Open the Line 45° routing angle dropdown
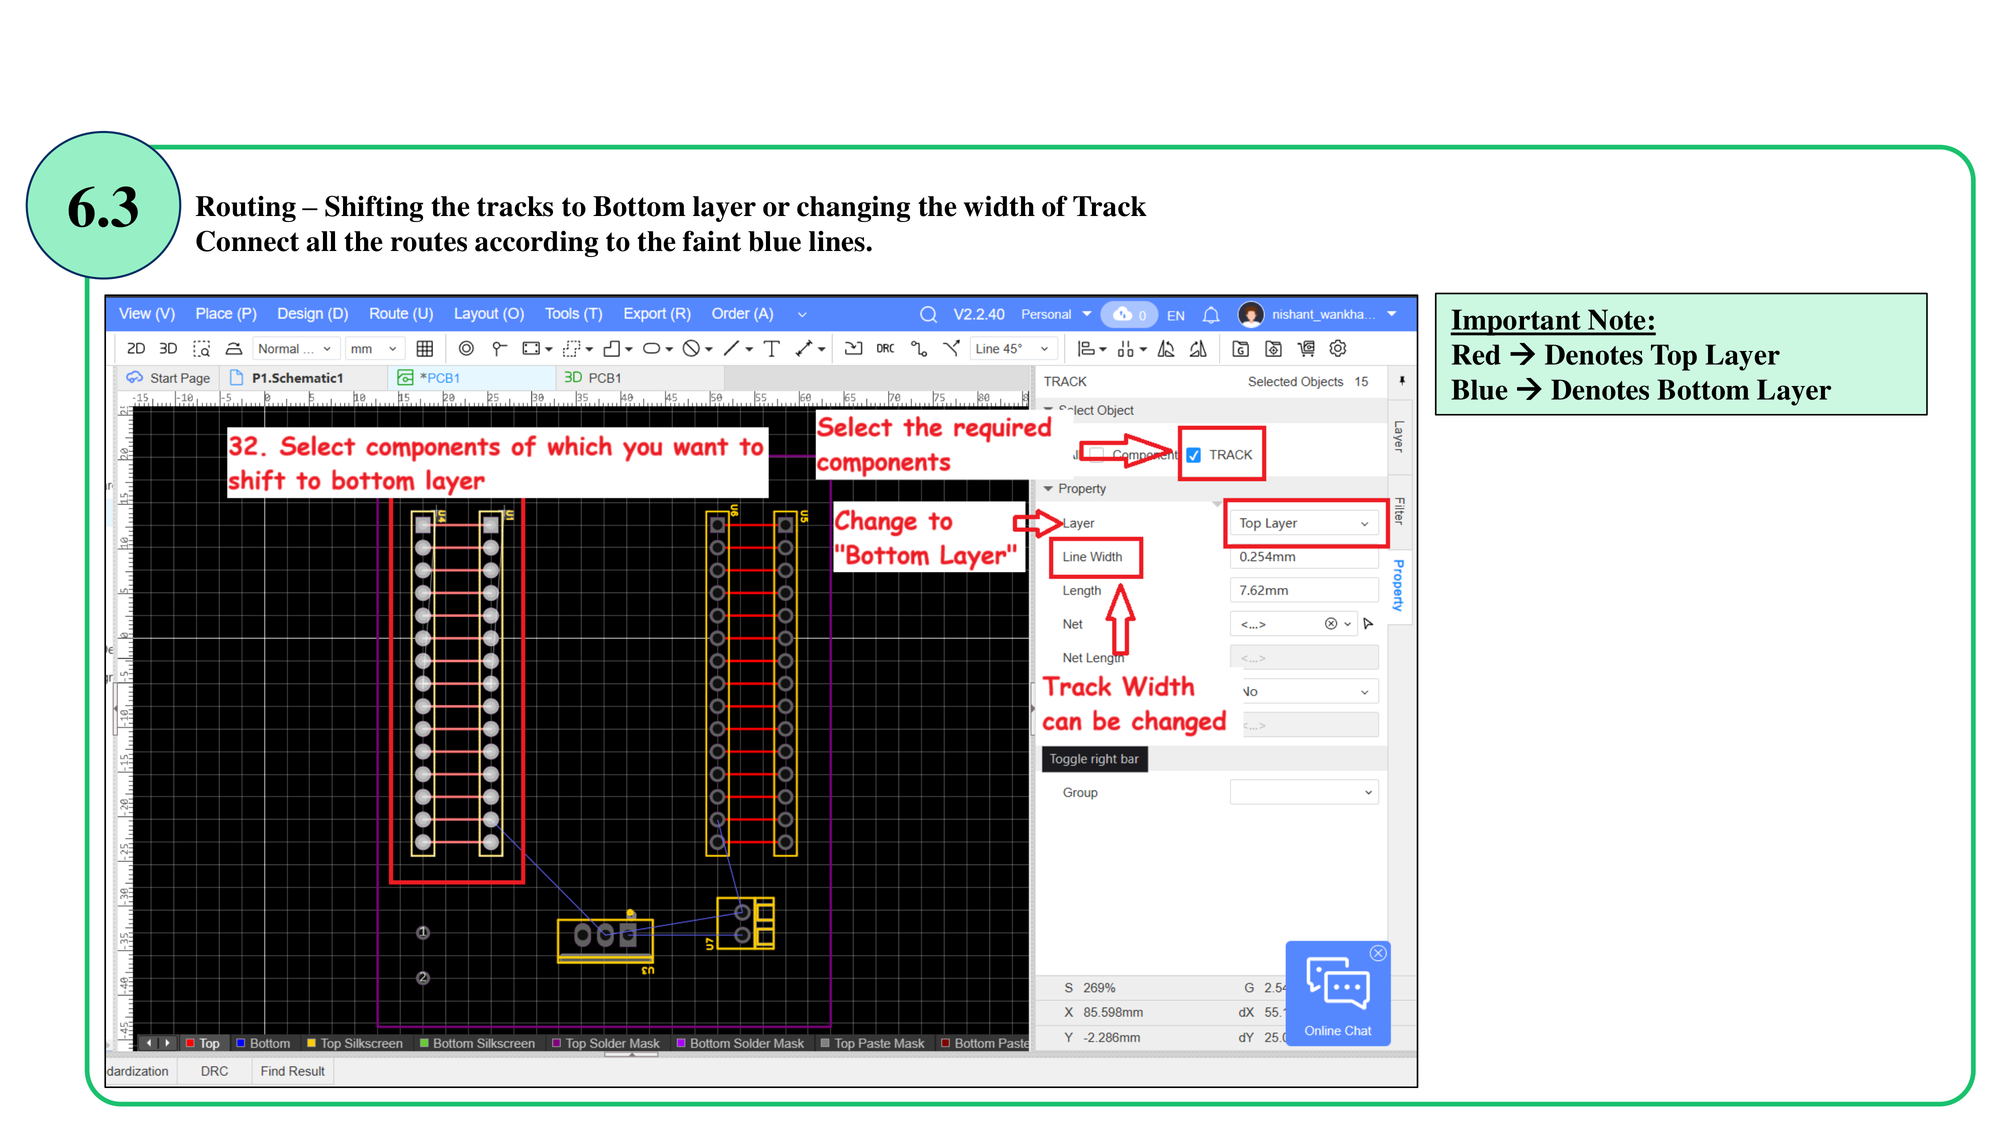This screenshot has height=1125, width=2000. click(1012, 349)
